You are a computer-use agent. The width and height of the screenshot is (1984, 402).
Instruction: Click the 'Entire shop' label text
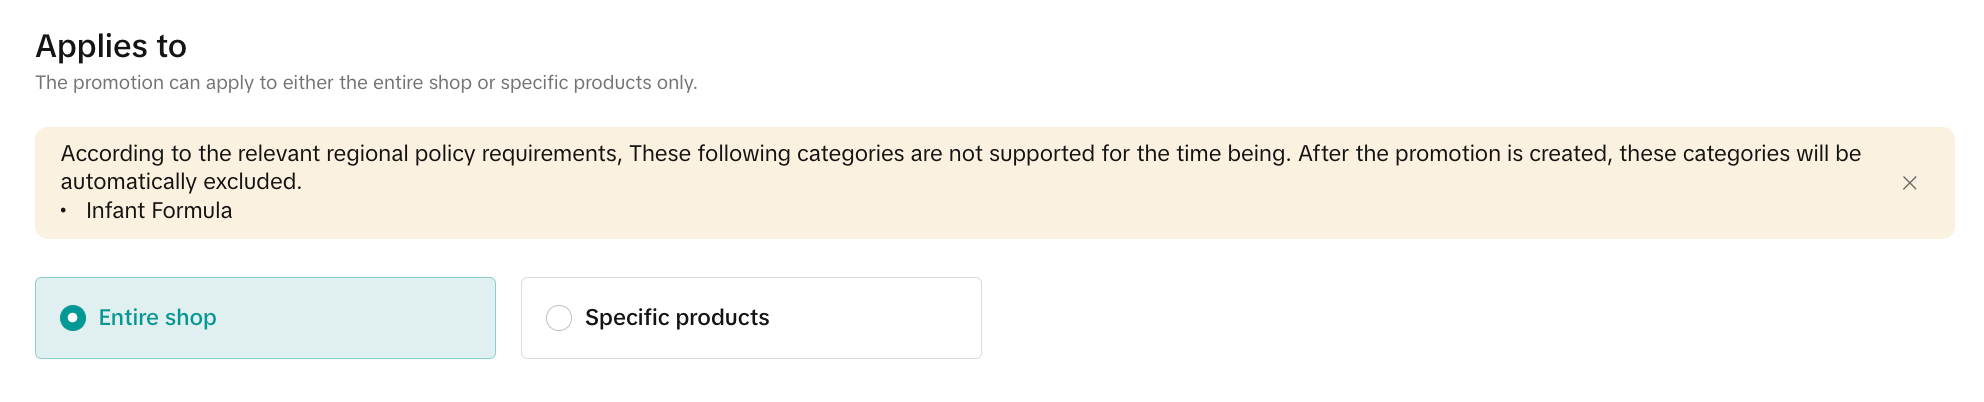(157, 318)
